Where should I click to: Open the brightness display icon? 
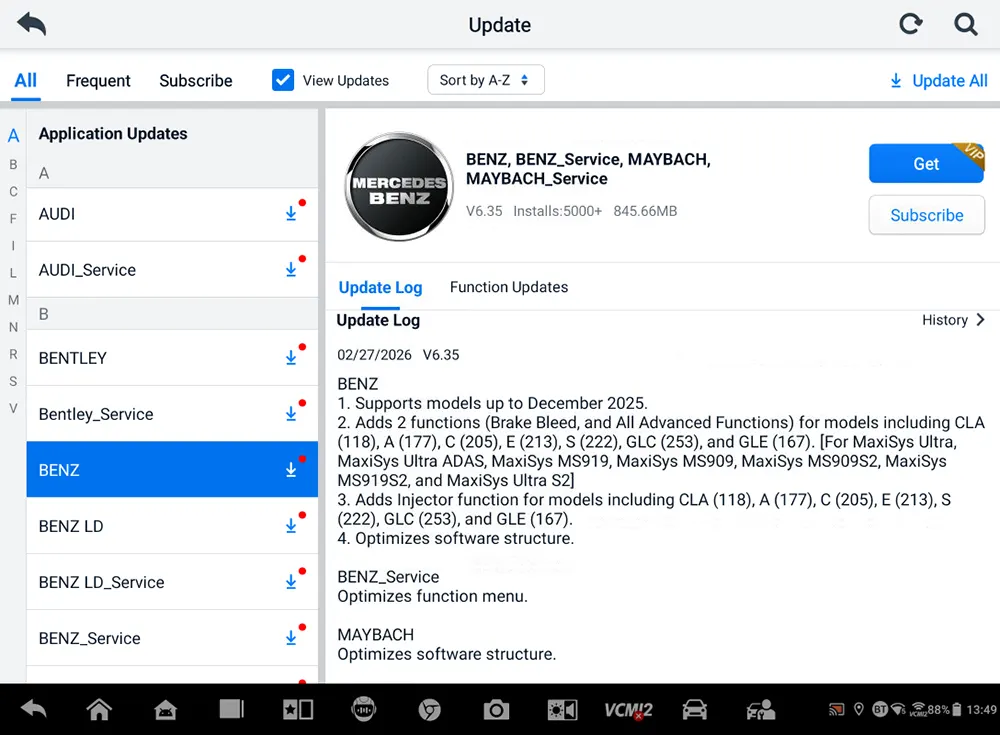(x=562, y=709)
